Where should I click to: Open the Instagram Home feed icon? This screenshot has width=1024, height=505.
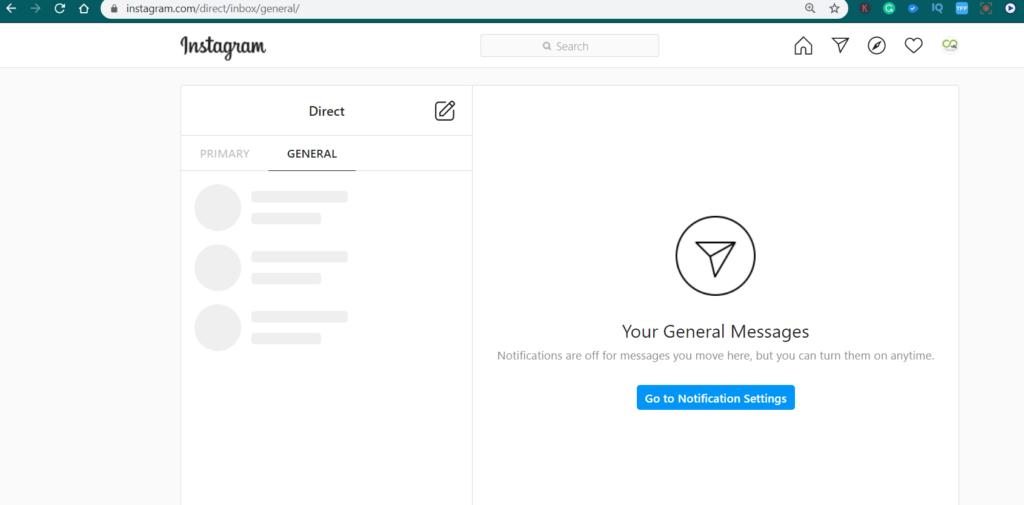point(803,46)
